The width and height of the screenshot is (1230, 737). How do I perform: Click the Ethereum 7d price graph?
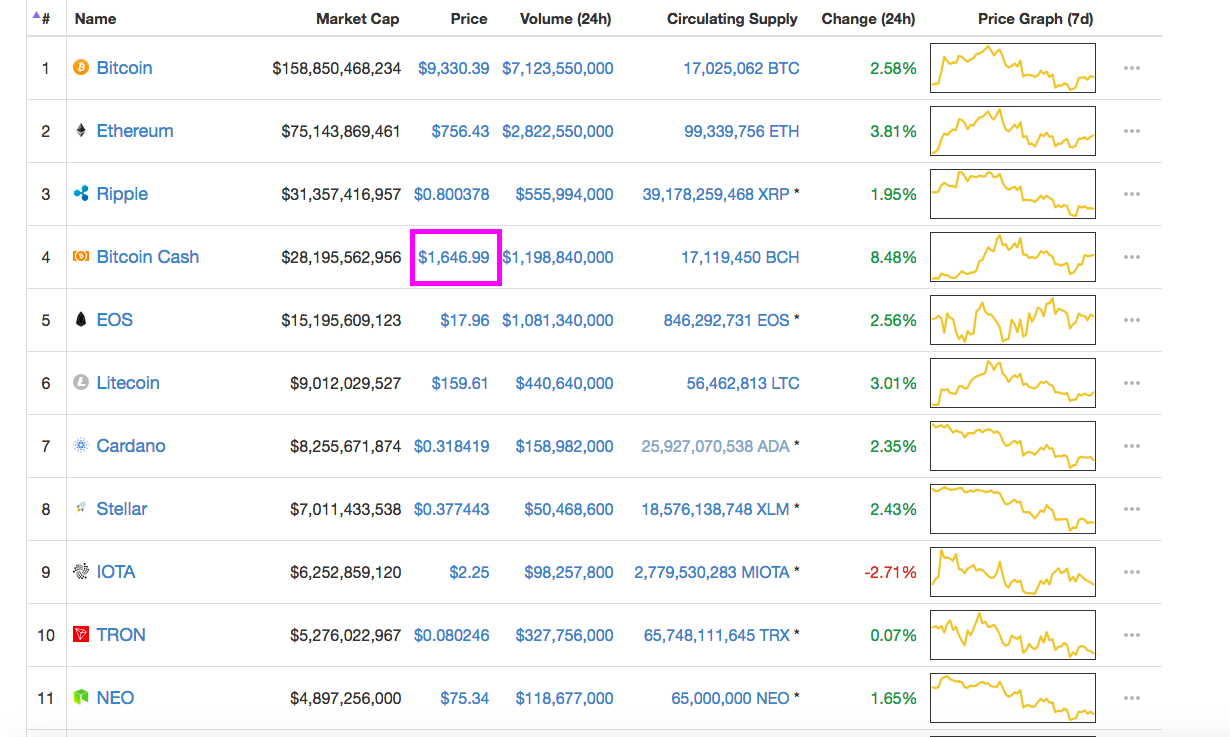1012,131
